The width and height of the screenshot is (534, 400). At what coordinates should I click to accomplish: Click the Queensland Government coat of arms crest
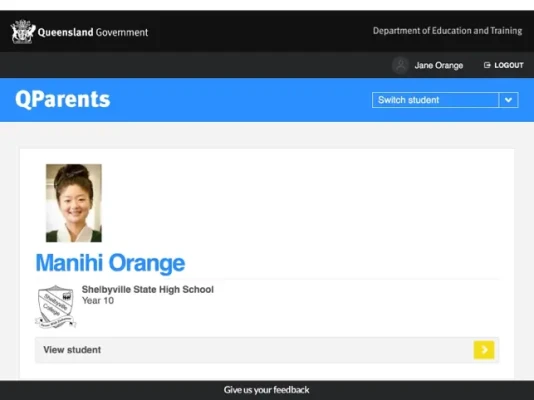click(23, 32)
